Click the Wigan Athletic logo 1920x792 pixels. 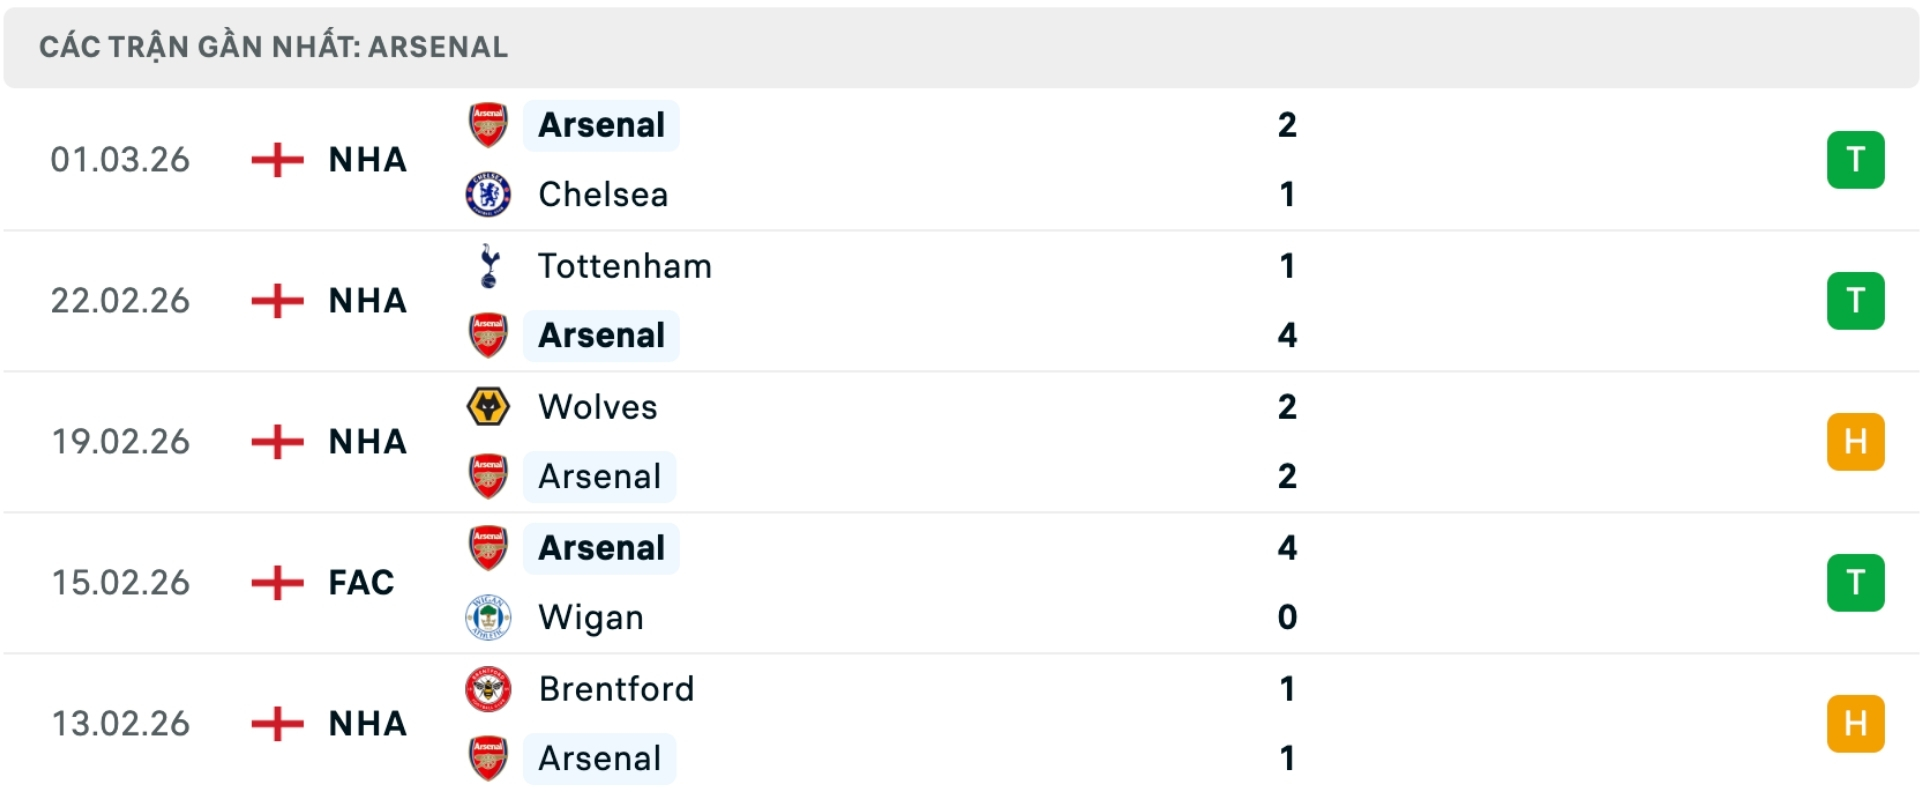pyautogui.click(x=488, y=617)
